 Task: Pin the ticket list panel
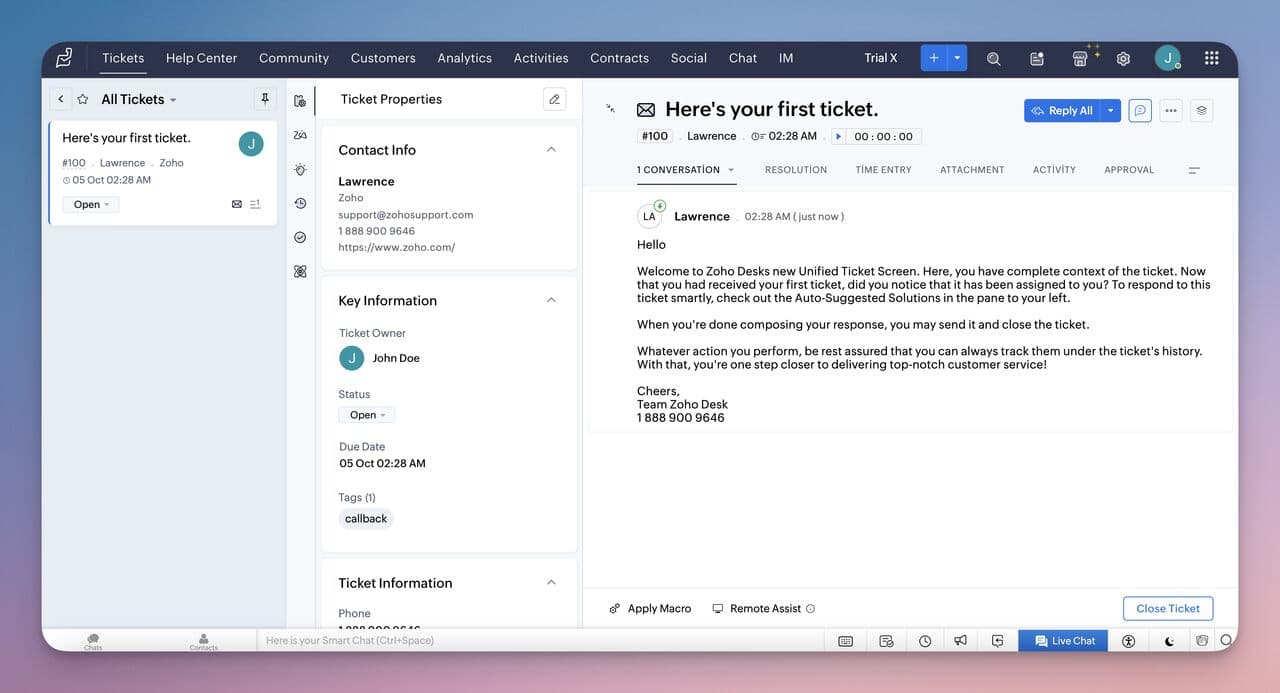tap(265, 99)
